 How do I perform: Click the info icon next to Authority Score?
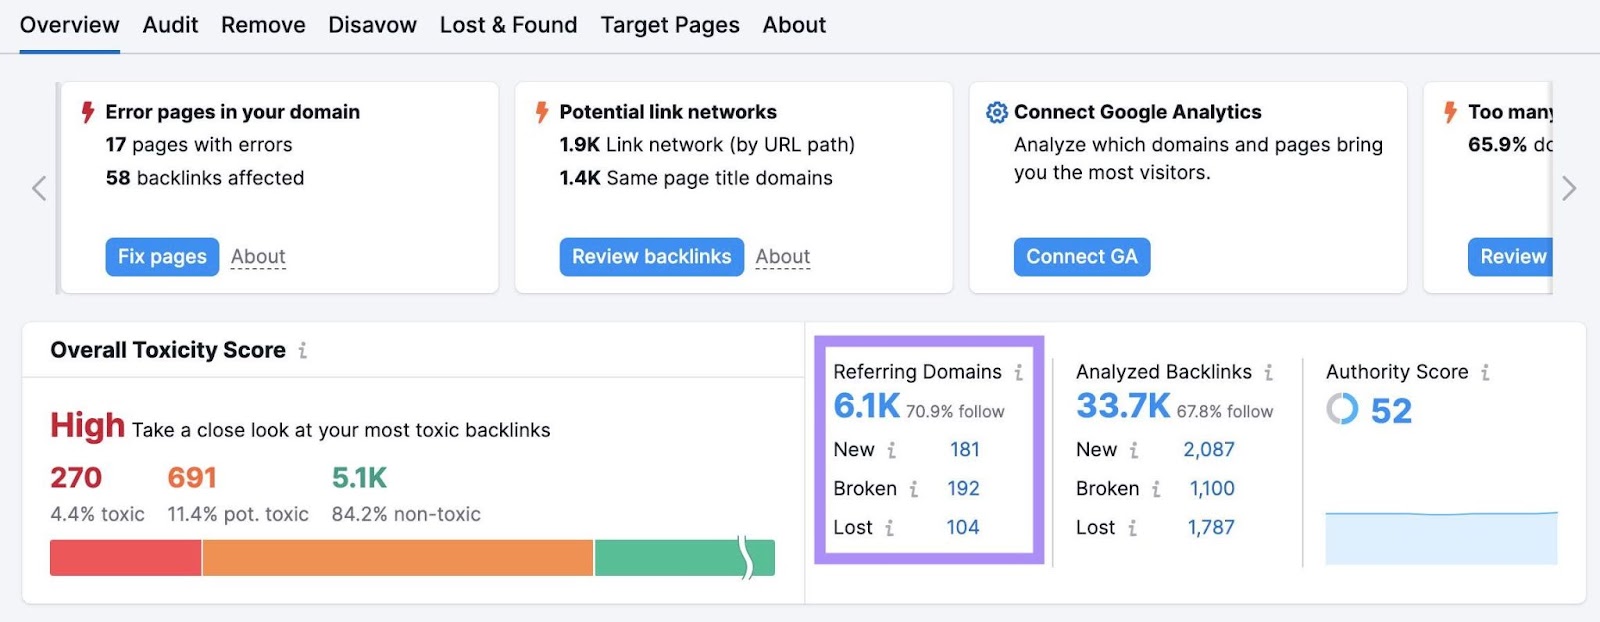click(x=1484, y=371)
